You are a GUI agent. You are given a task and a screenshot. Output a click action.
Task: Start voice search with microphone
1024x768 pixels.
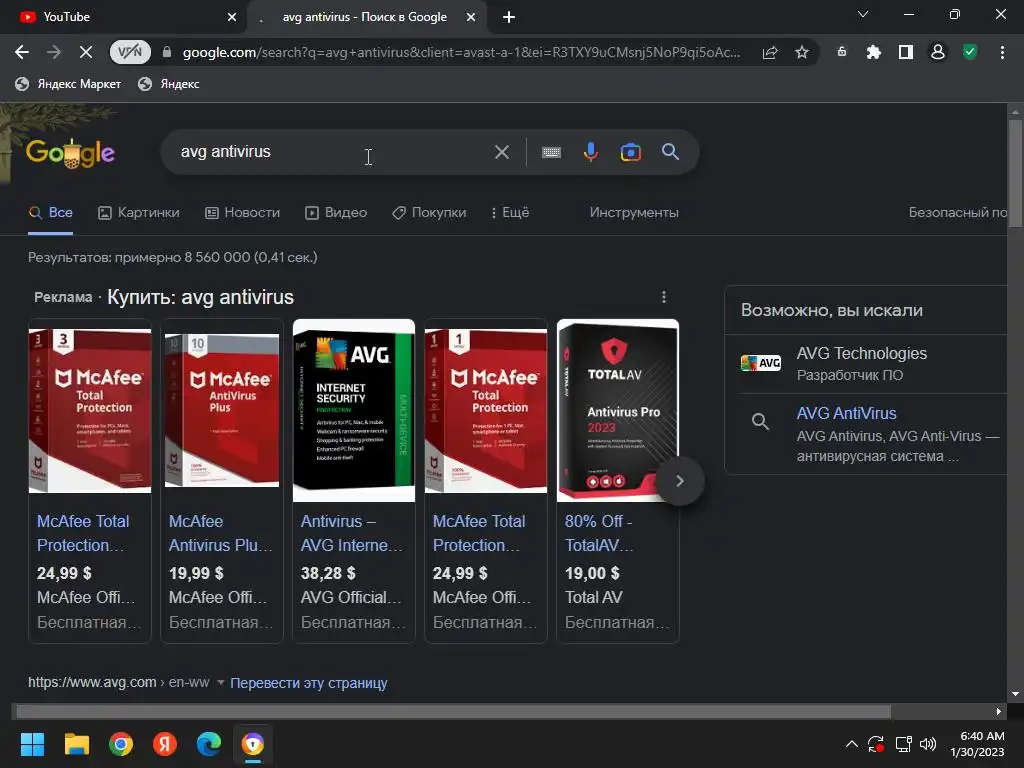(590, 152)
